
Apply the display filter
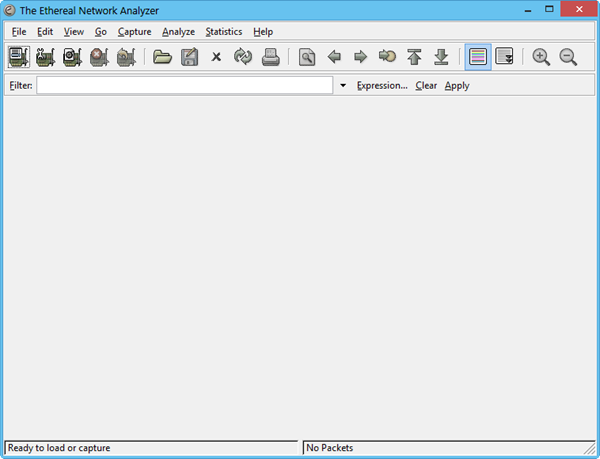pos(457,85)
